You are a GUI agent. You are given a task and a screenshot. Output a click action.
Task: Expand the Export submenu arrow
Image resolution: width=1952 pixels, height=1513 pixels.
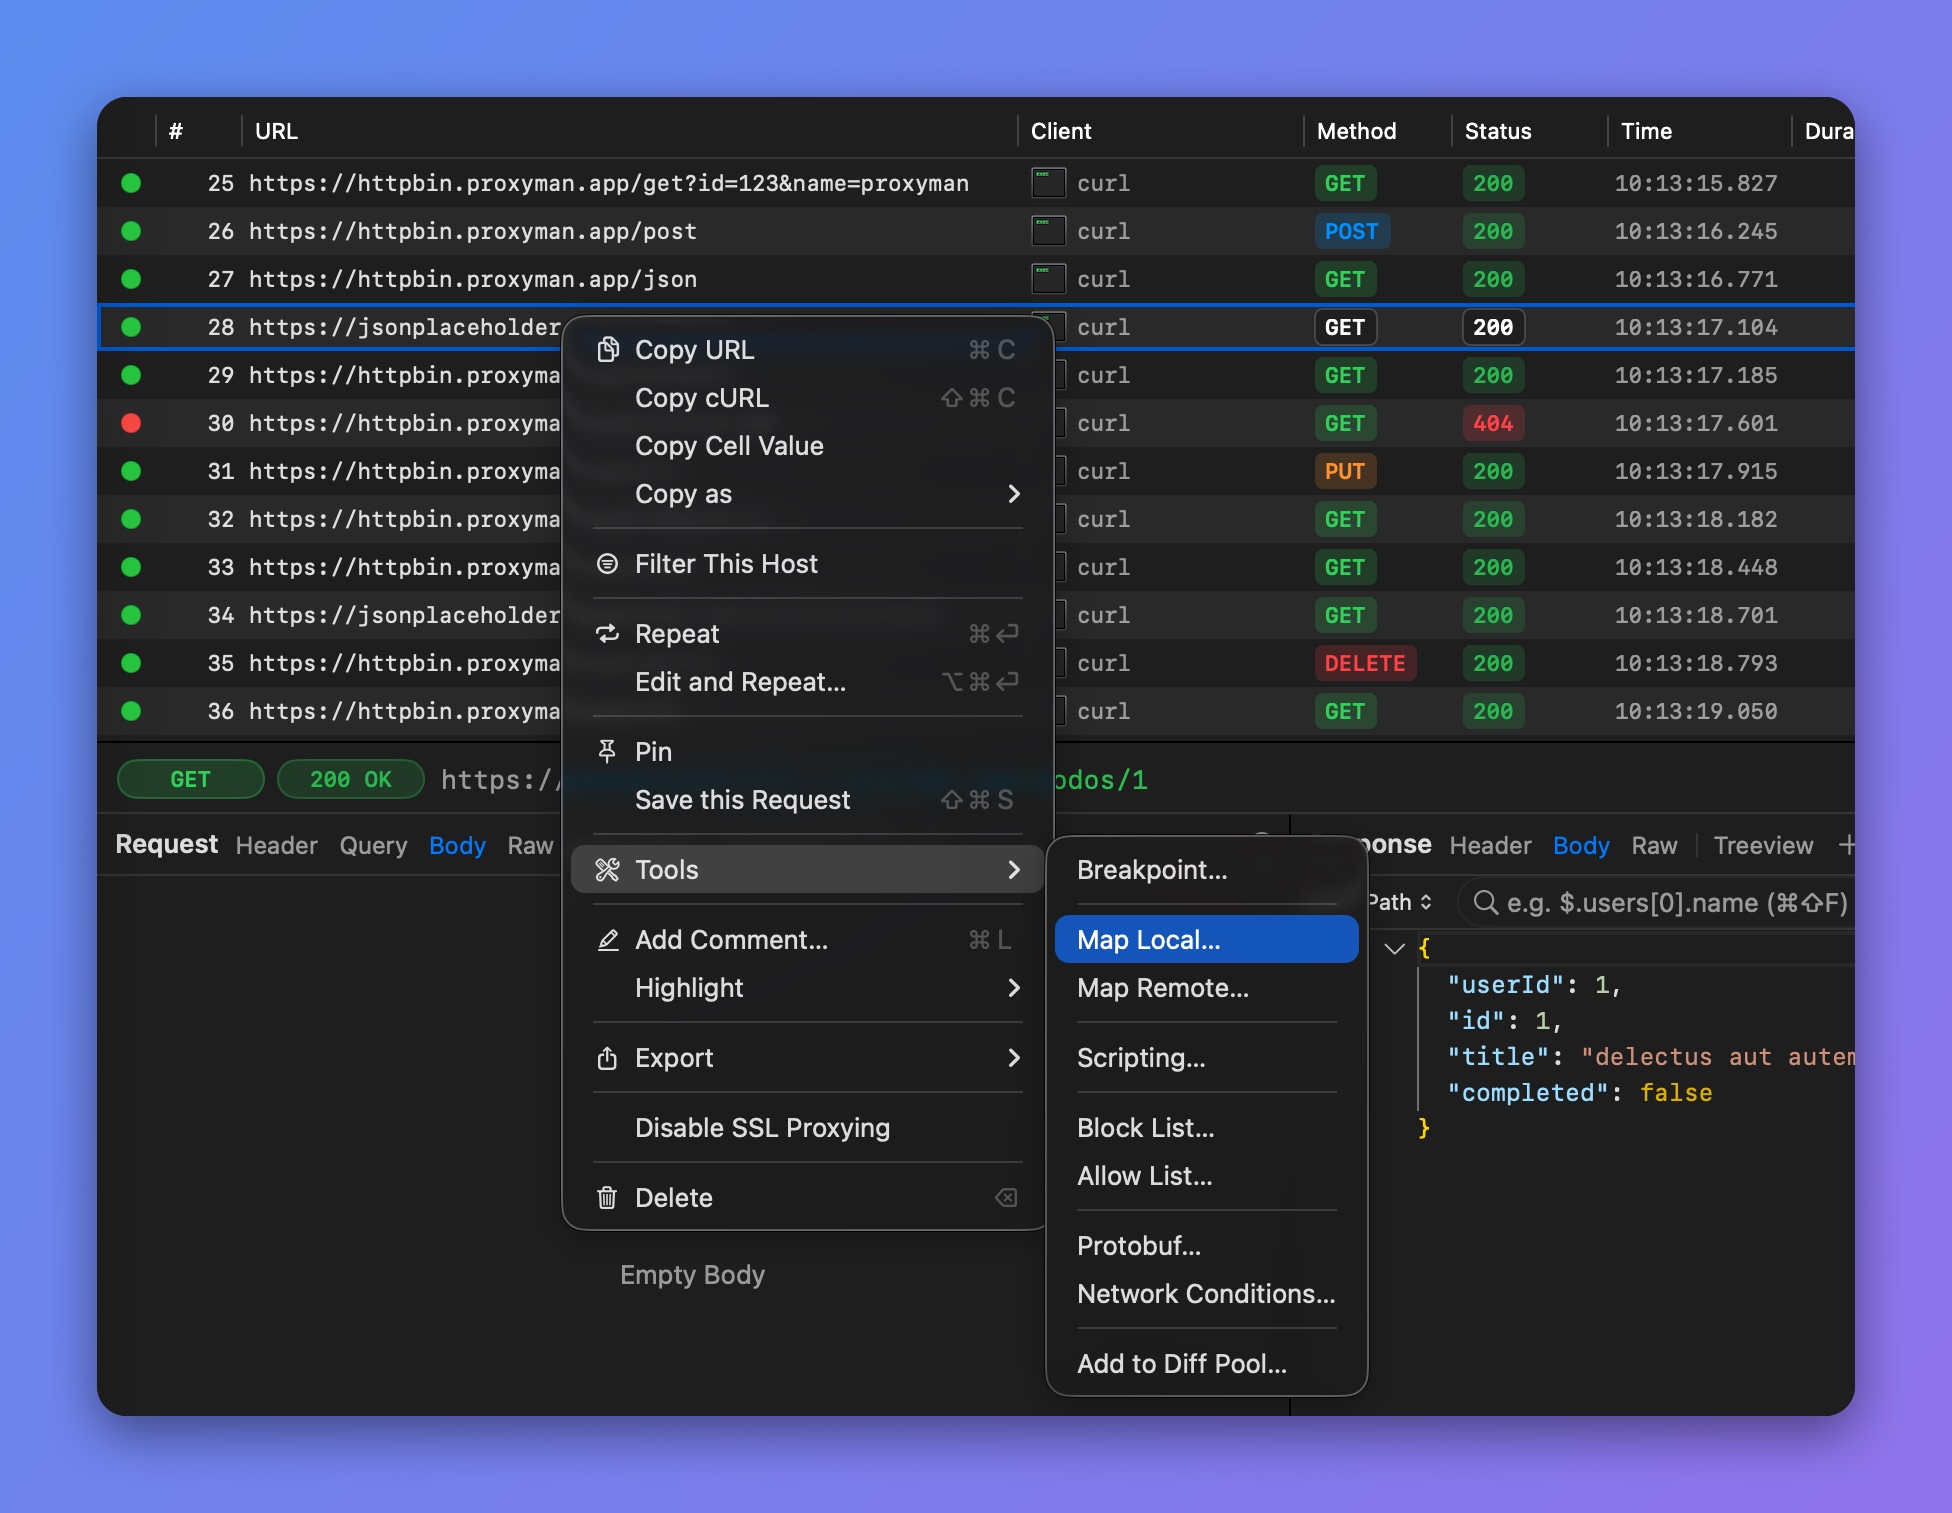pyautogui.click(x=1014, y=1058)
